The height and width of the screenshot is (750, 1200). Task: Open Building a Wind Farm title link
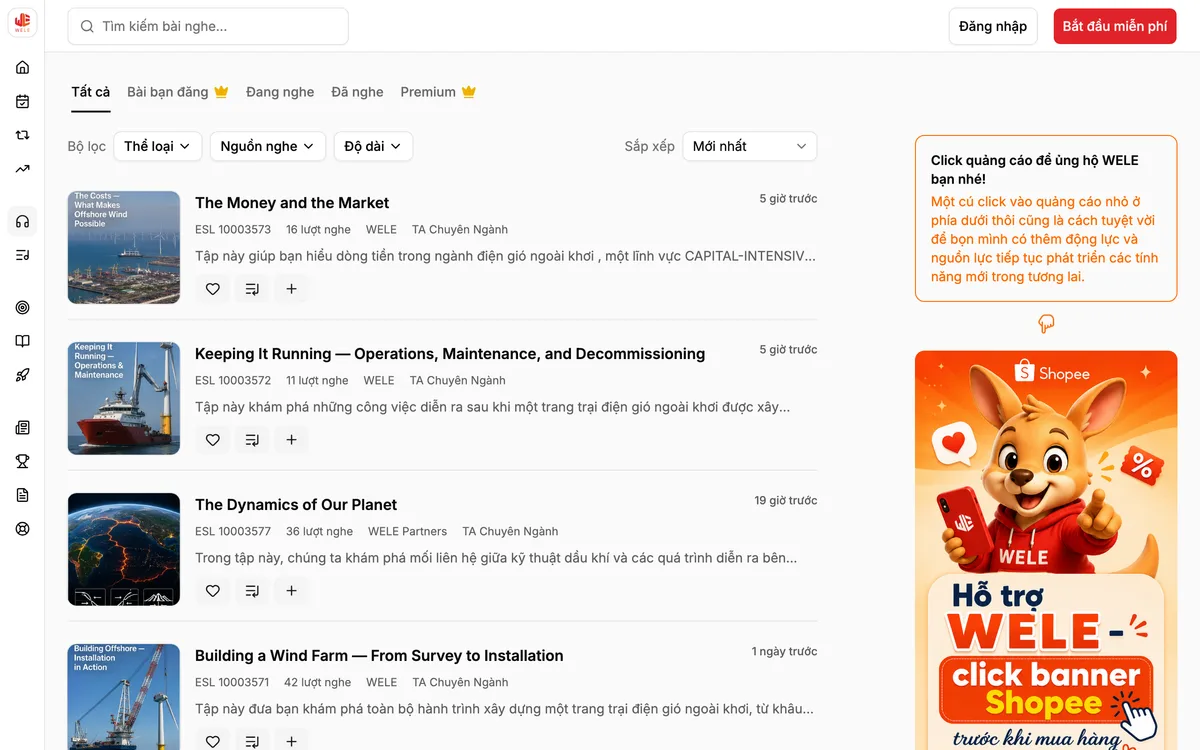[x=379, y=656]
